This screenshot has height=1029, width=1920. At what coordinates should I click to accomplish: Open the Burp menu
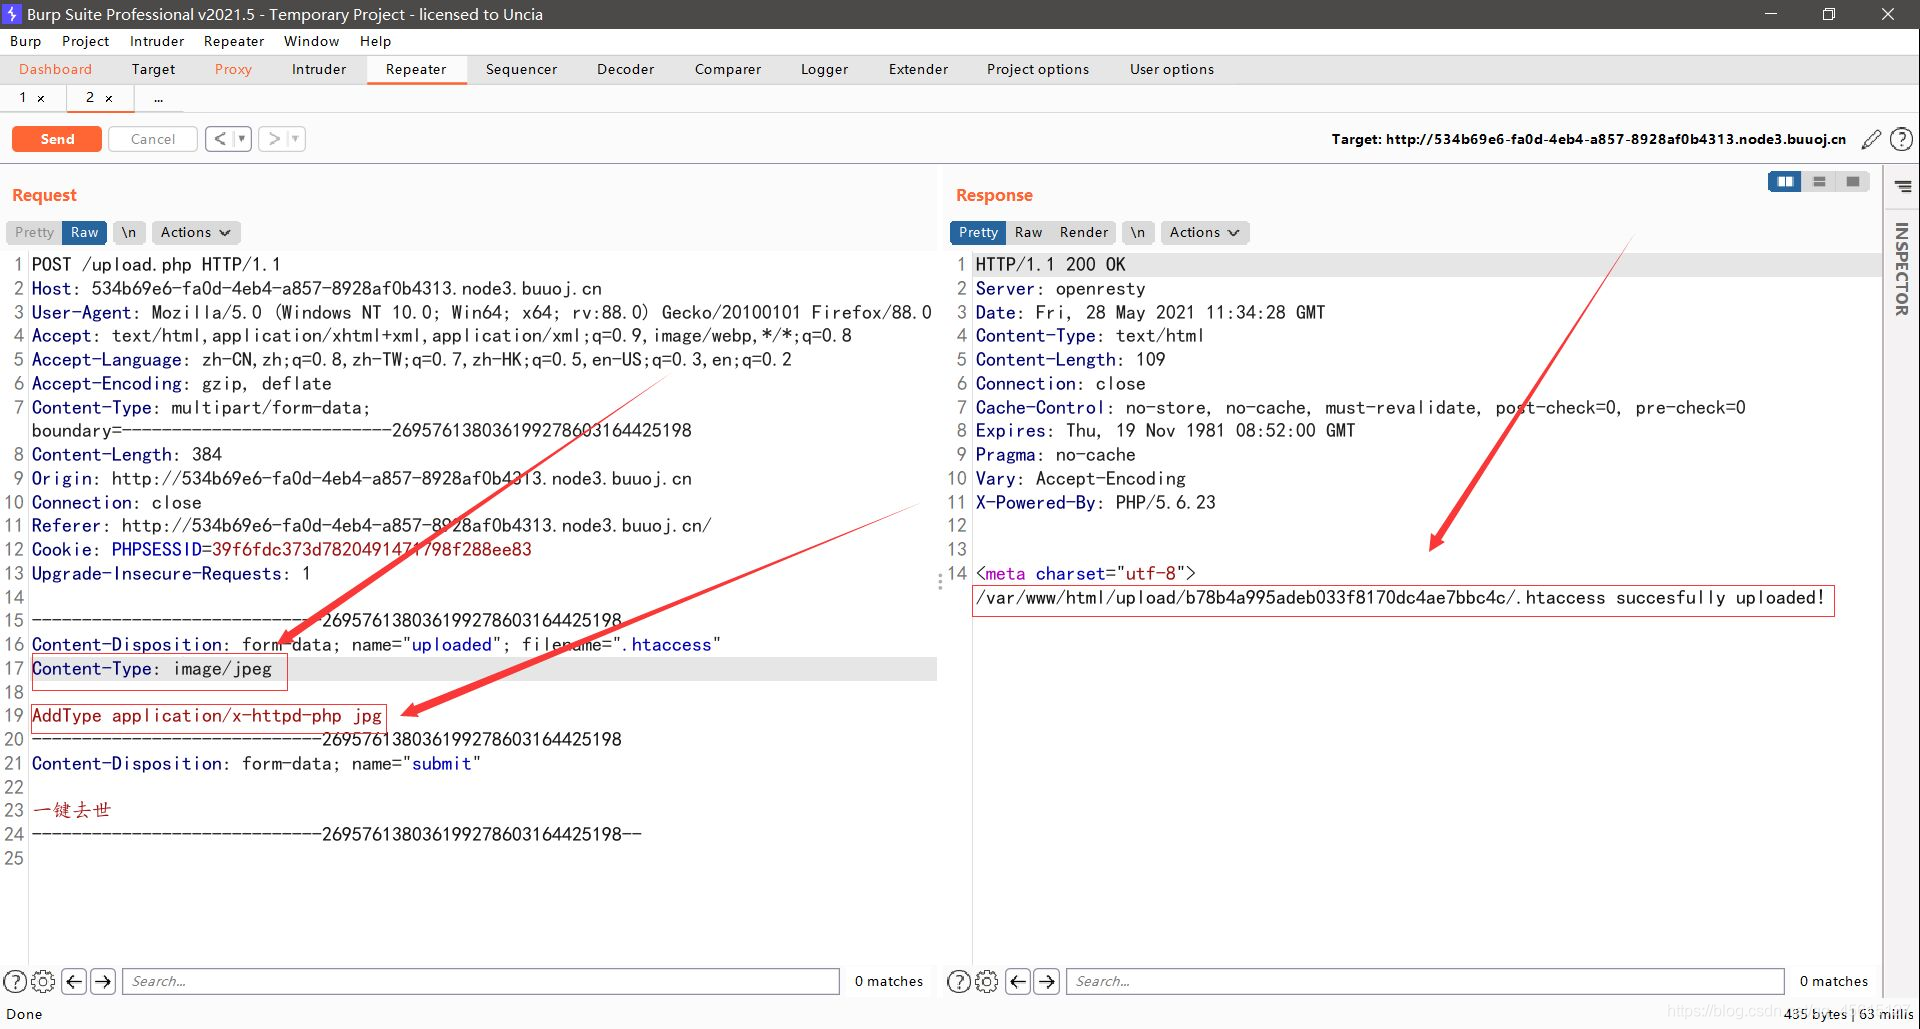(x=26, y=41)
